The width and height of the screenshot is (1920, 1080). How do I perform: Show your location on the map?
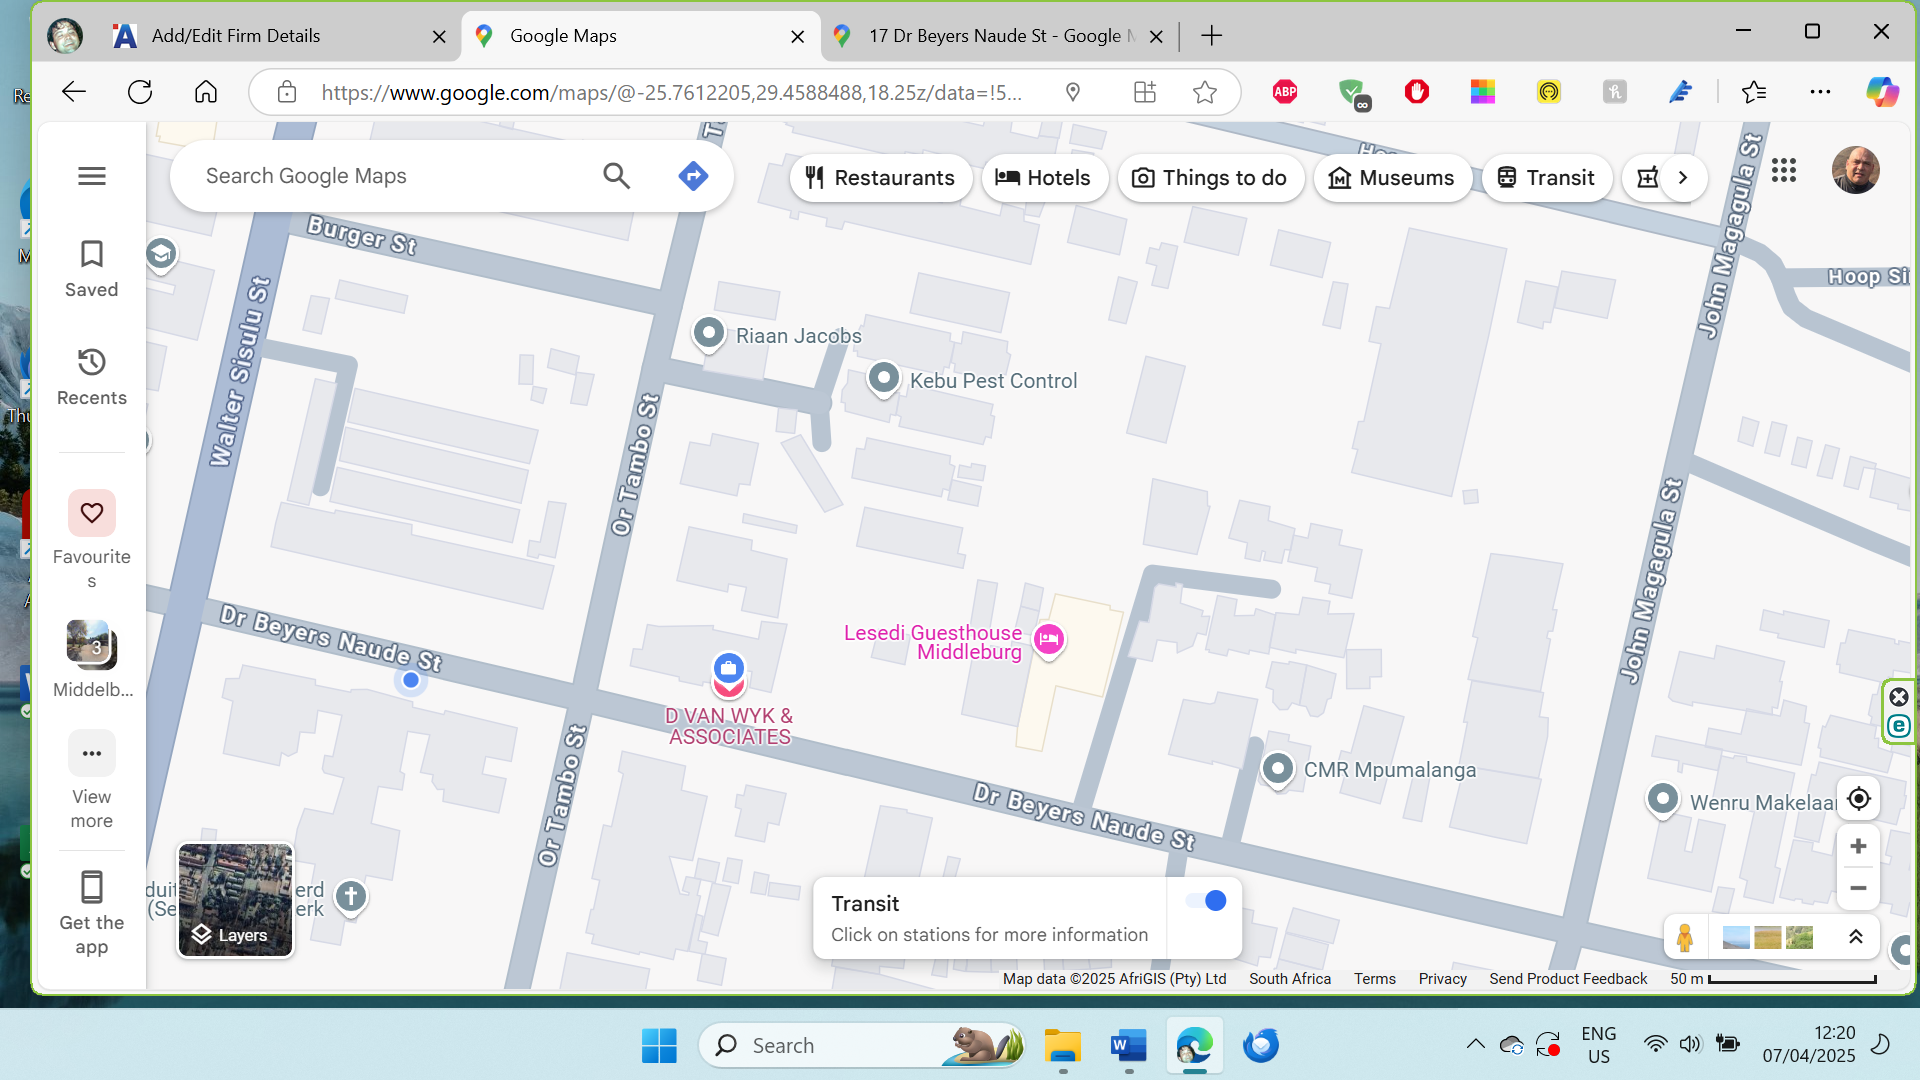pyautogui.click(x=1859, y=798)
